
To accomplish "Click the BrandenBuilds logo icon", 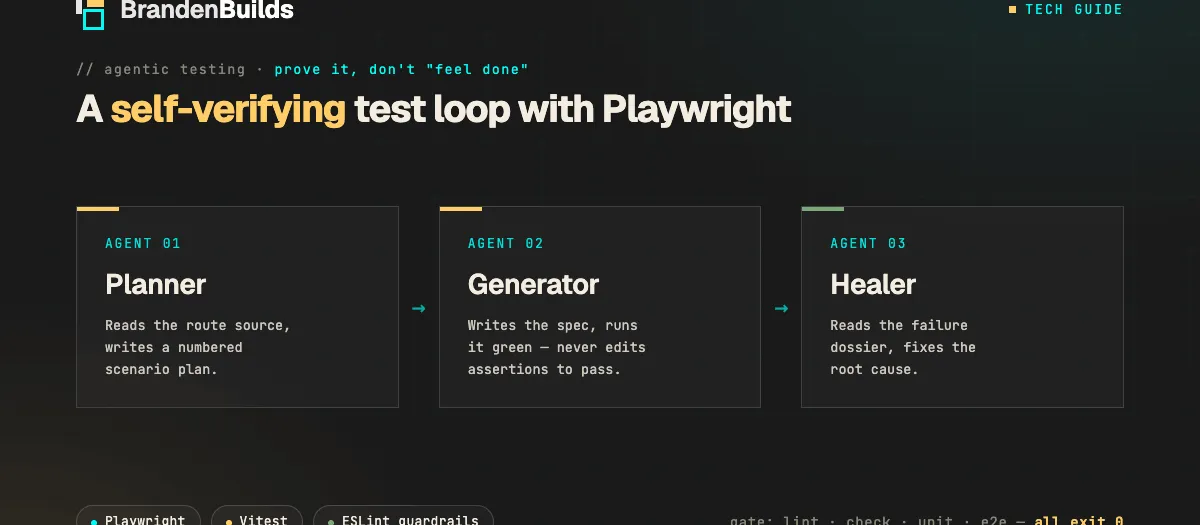I will (x=90, y=14).
